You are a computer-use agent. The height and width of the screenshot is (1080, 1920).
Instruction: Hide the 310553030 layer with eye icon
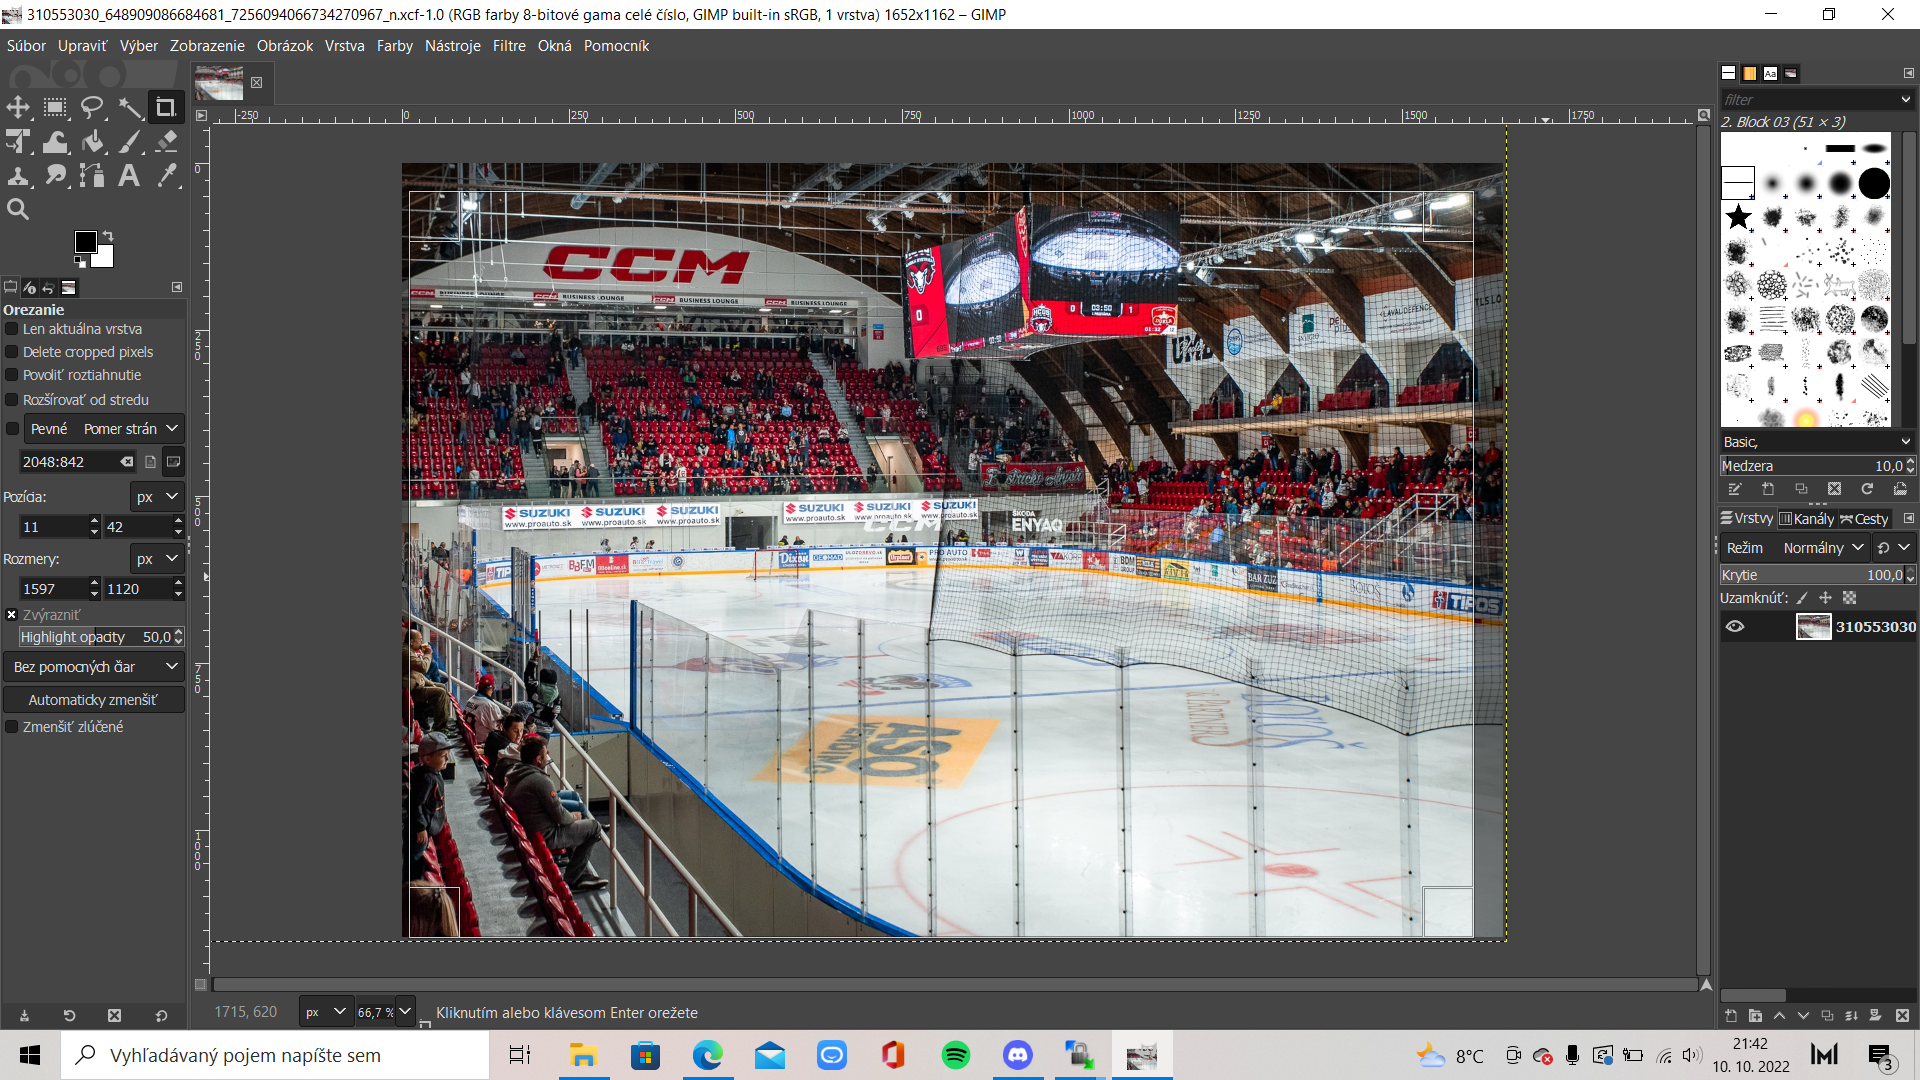pyautogui.click(x=1735, y=627)
